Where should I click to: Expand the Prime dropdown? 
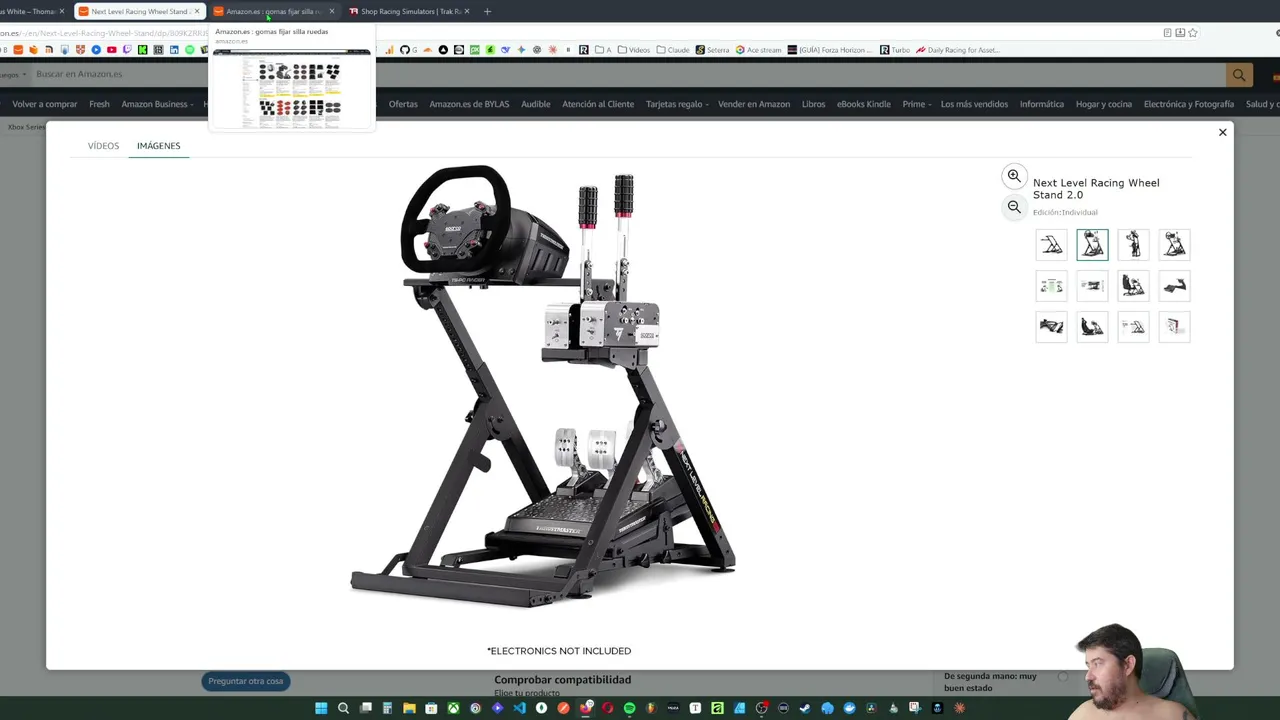click(x=917, y=104)
